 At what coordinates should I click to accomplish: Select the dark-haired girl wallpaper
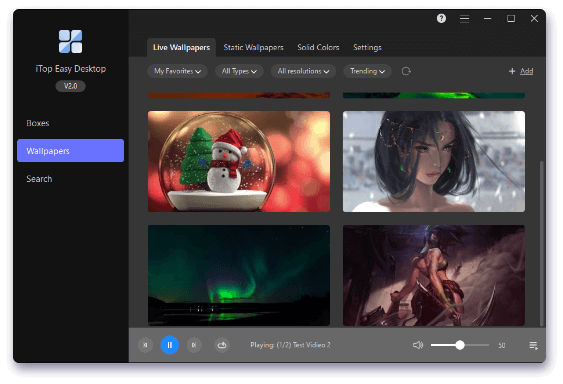click(x=434, y=161)
